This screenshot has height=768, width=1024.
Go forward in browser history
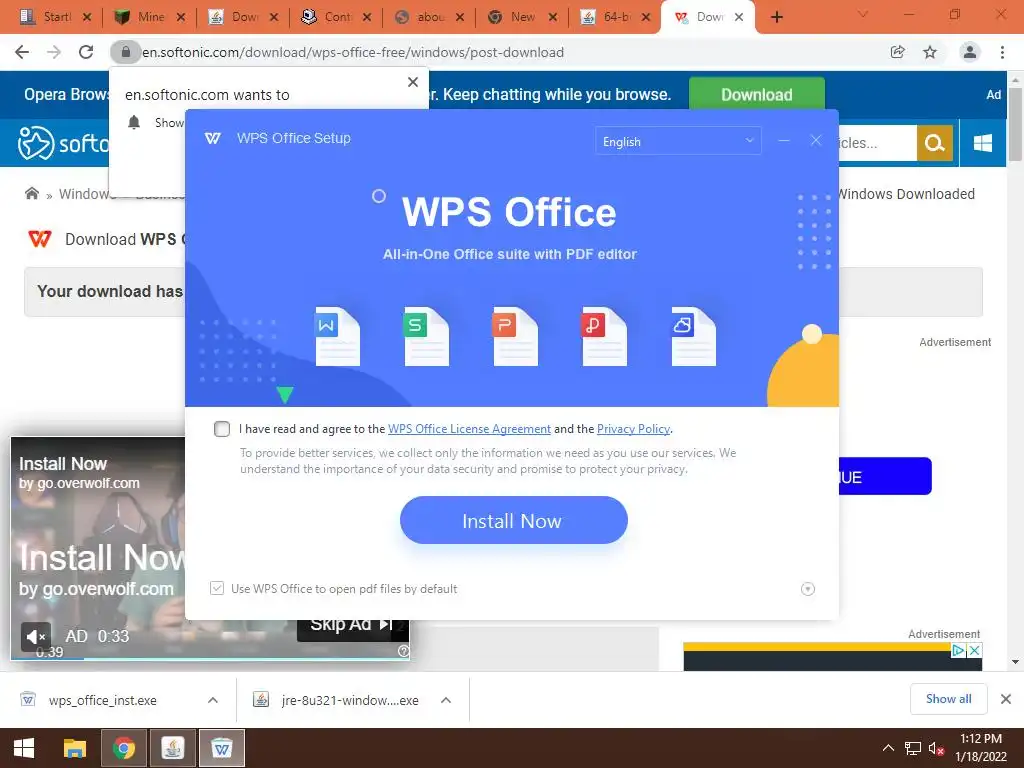54,52
